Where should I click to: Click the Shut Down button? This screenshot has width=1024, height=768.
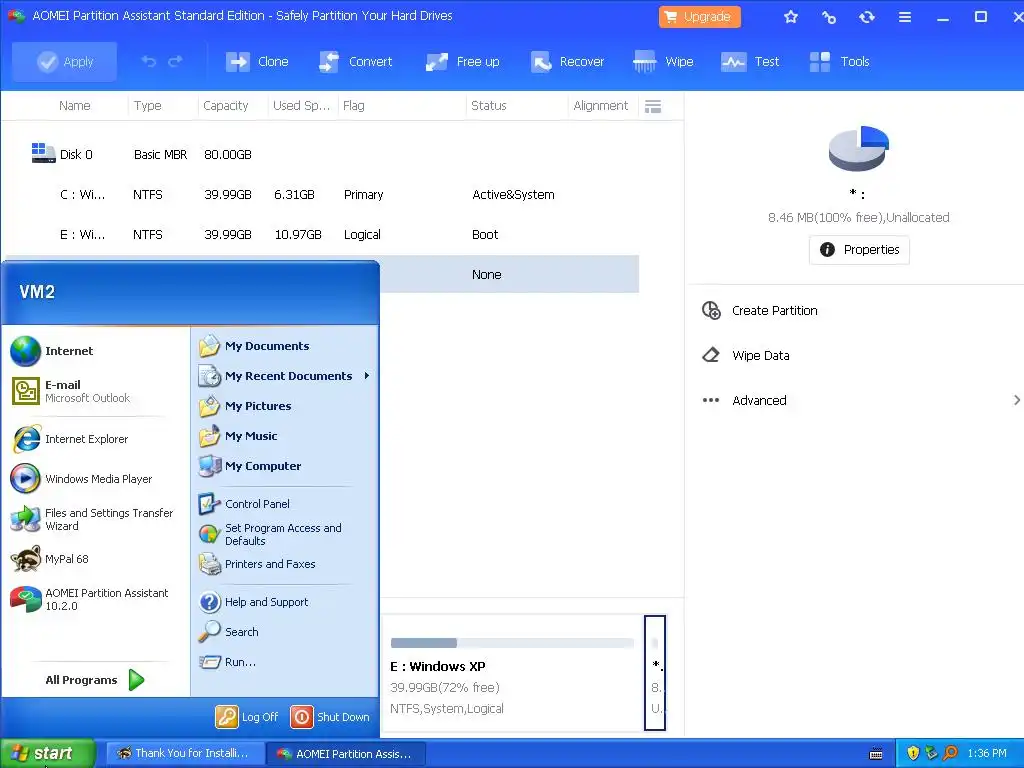[330, 717]
